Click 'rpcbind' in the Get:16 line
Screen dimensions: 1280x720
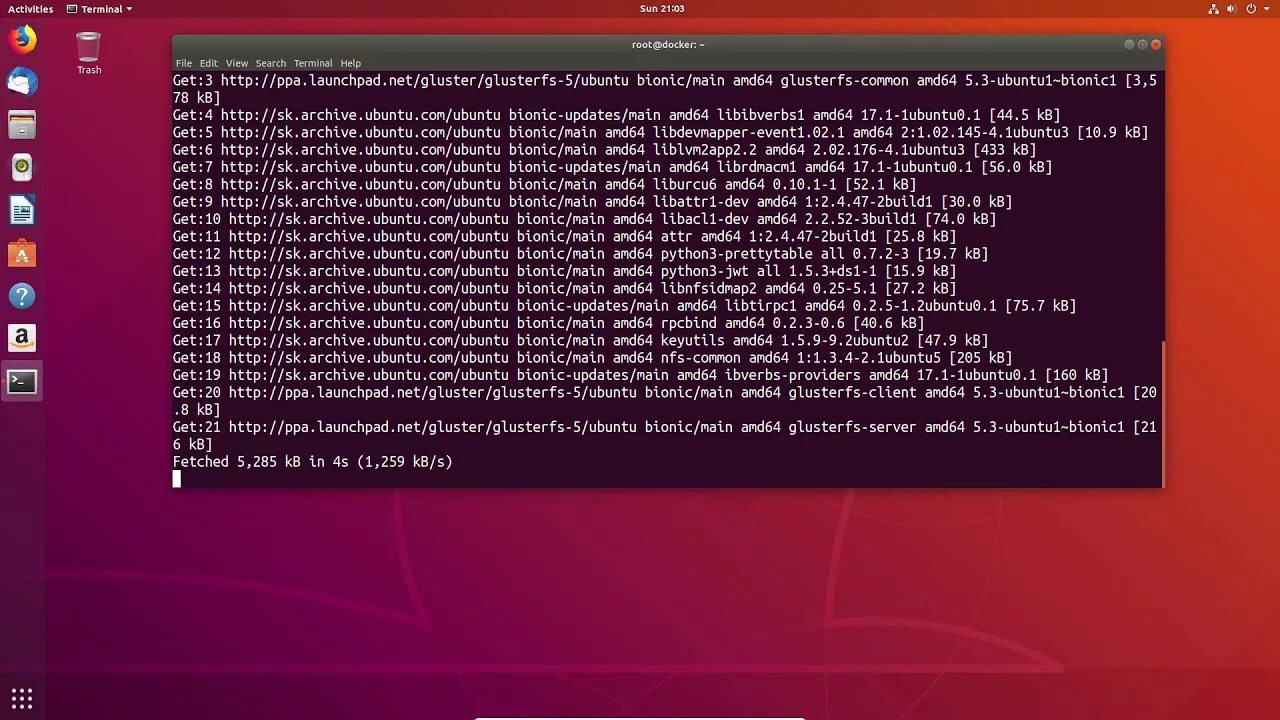pyautogui.click(x=688, y=323)
